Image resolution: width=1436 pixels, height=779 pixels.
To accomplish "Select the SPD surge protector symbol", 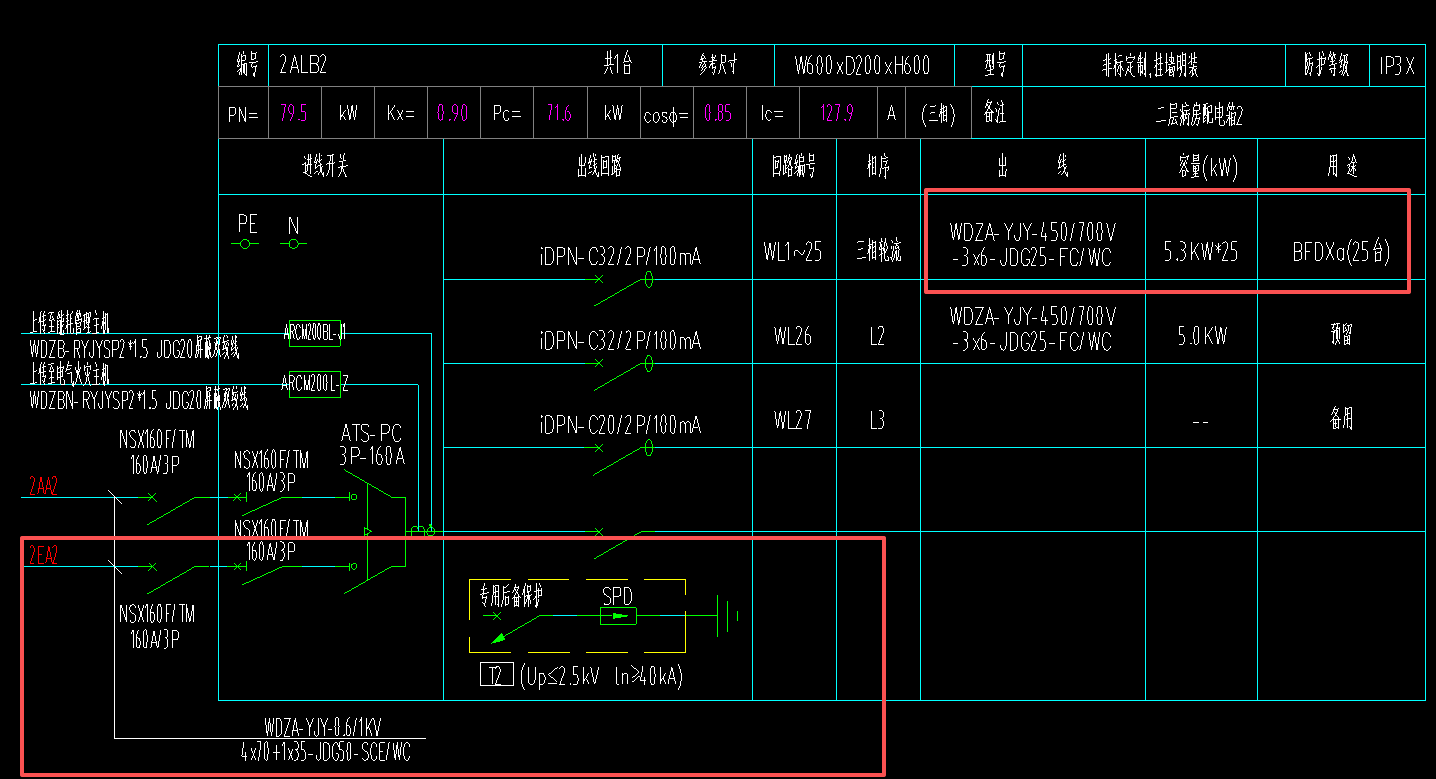I will [619, 616].
